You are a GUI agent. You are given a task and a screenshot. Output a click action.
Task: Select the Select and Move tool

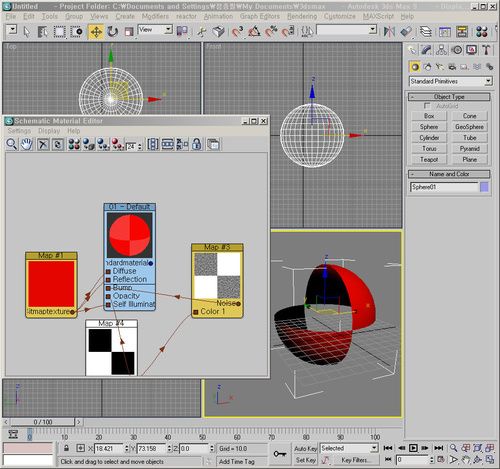pos(96,32)
